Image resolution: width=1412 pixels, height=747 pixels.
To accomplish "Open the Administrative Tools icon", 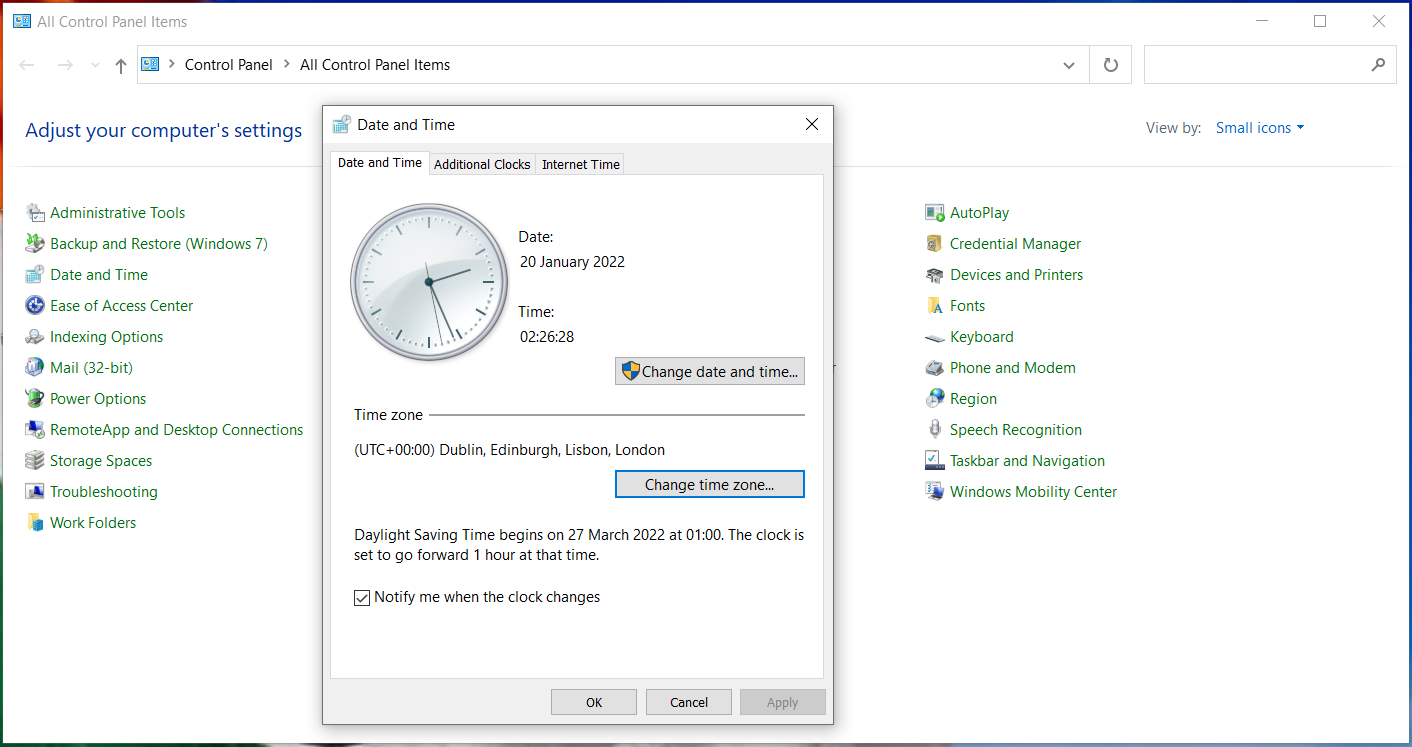I will pos(35,213).
